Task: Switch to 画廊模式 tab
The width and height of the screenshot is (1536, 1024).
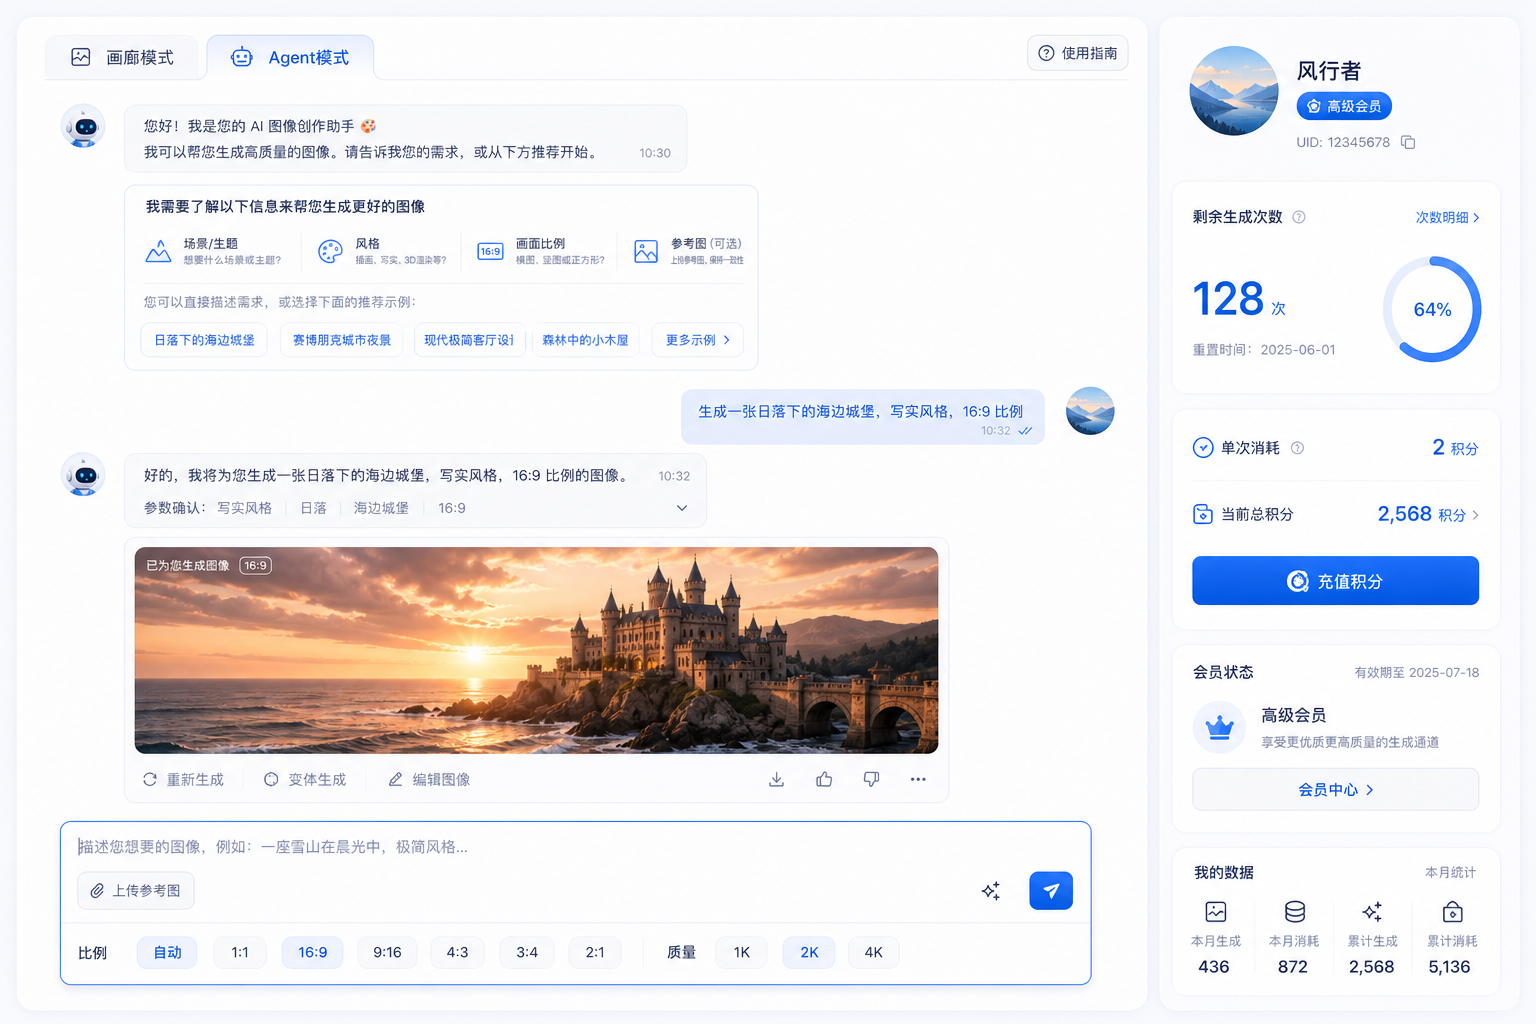Action: pos(122,58)
